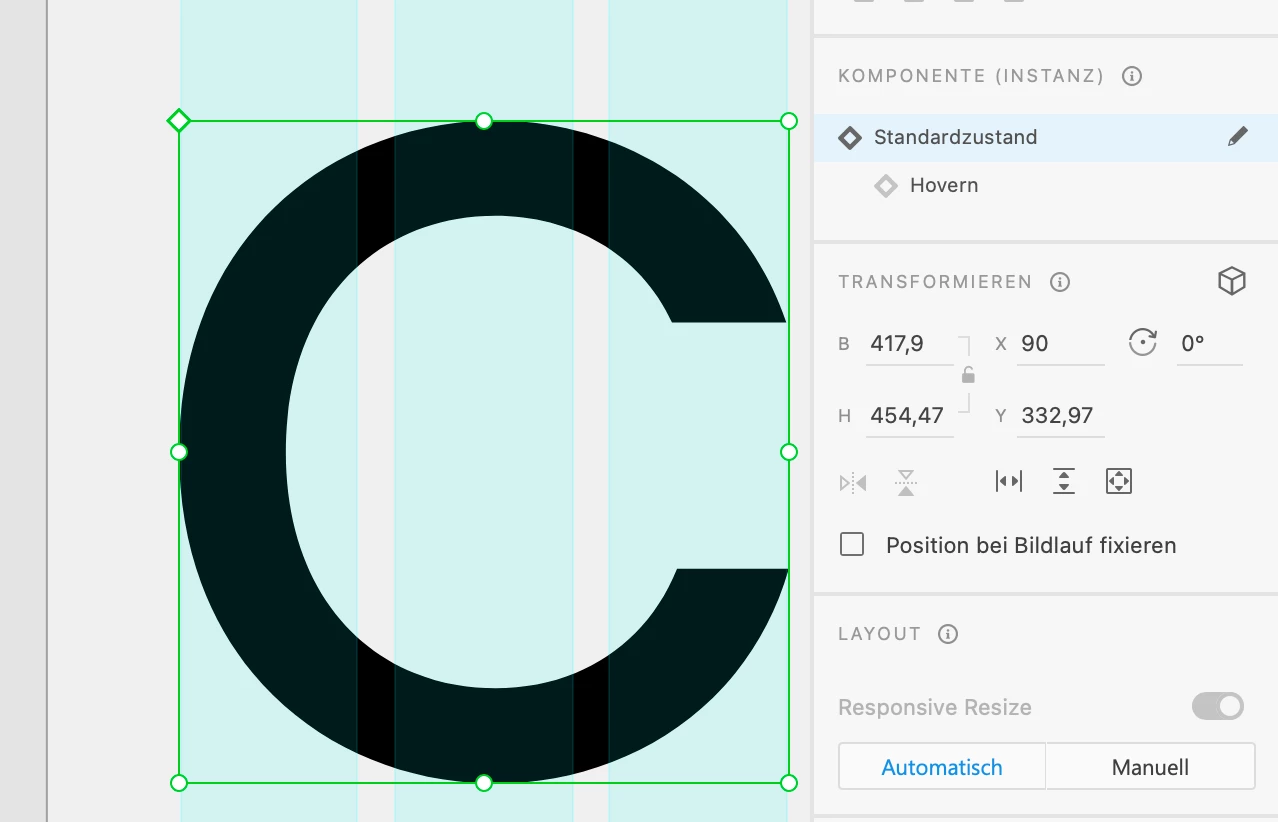The width and height of the screenshot is (1278, 822).
Task: Click the fixed height constraint icon
Action: pyautogui.click(x=1064, y=482)
